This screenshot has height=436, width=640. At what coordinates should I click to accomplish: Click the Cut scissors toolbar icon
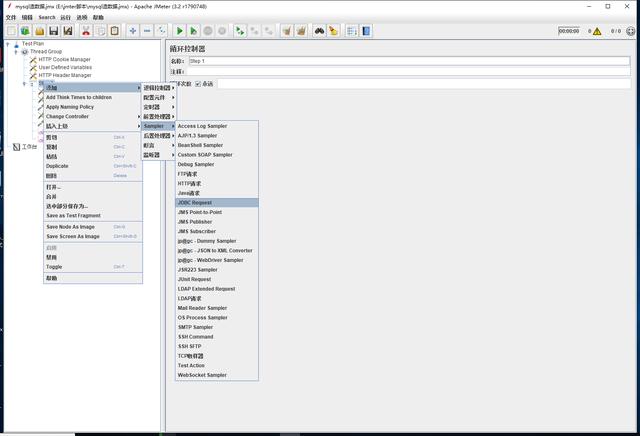(86, 31)
